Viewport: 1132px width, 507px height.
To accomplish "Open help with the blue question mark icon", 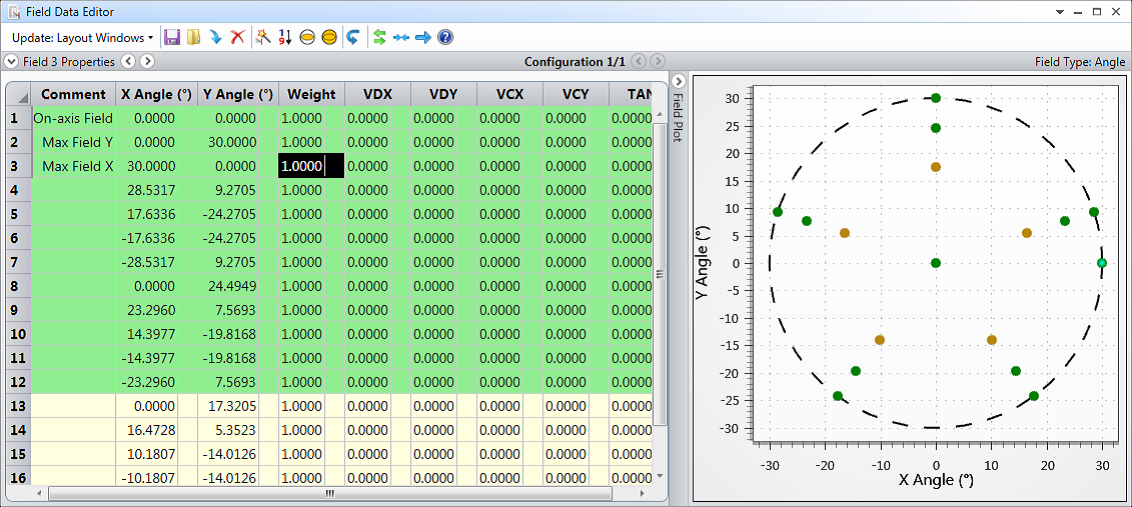I will tap(445, 38).
